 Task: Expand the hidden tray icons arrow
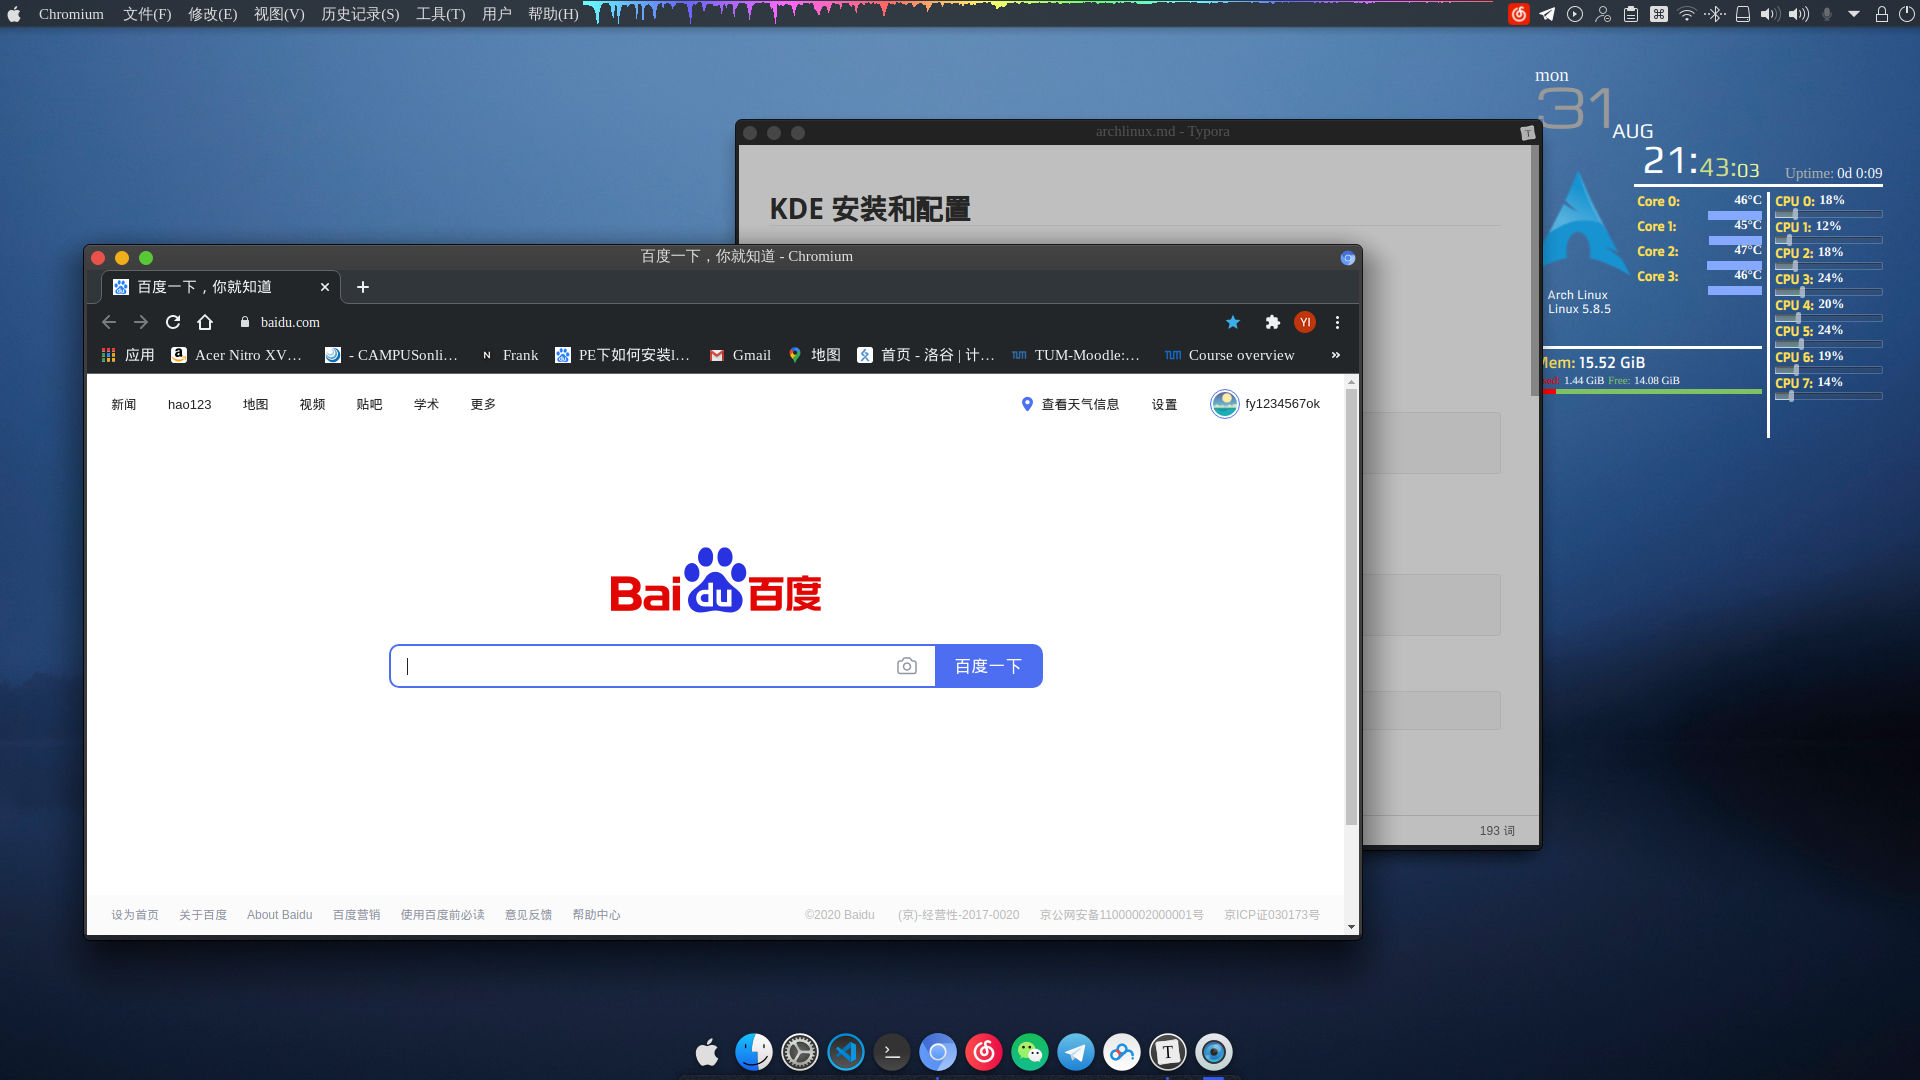coord(1854,14)
